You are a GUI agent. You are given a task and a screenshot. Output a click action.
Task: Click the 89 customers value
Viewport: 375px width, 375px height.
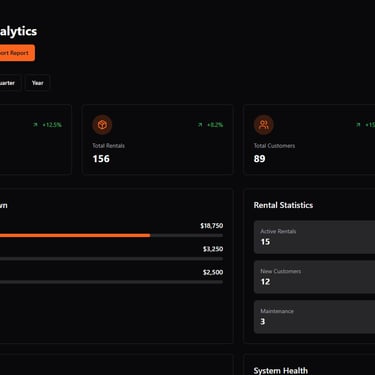pyautogui.click(x=259, y=159)
